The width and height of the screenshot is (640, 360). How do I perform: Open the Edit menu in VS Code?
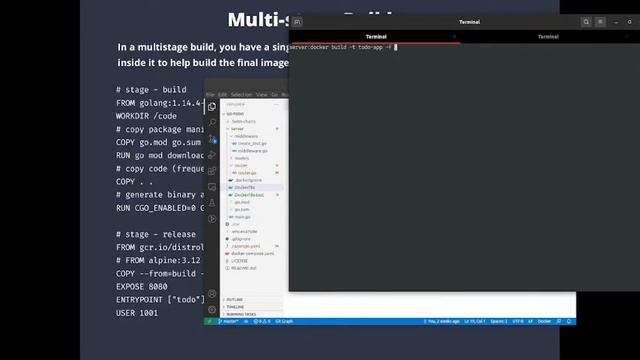click(x=222, y=95)
